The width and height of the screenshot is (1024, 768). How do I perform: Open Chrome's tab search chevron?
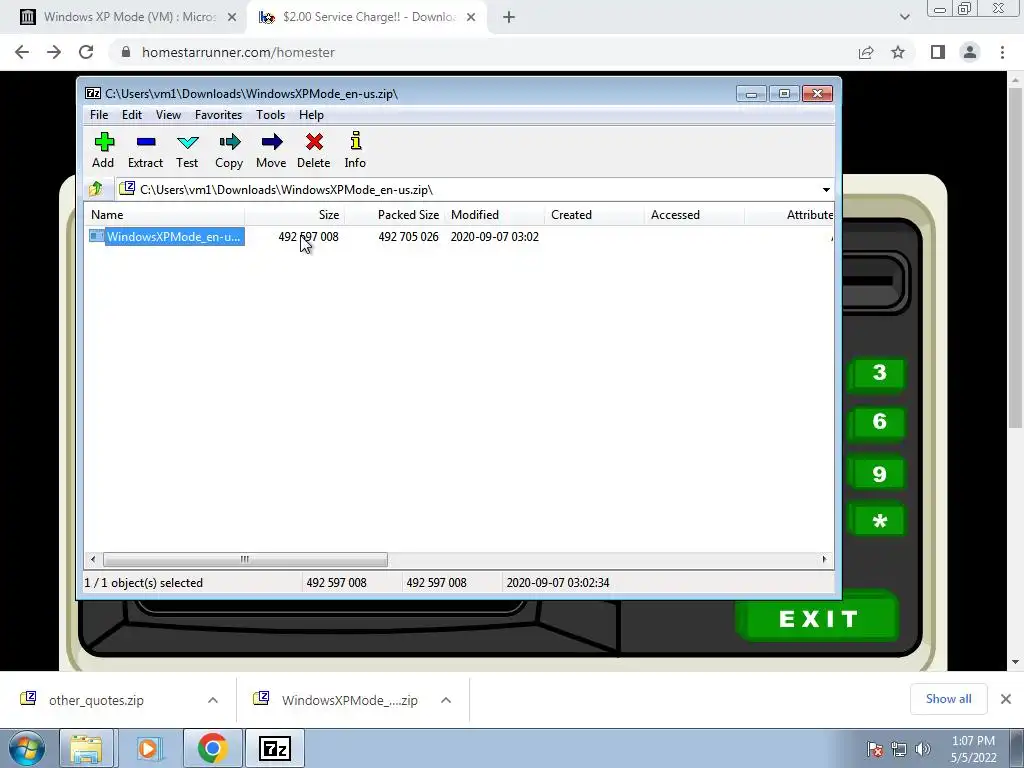904,18
